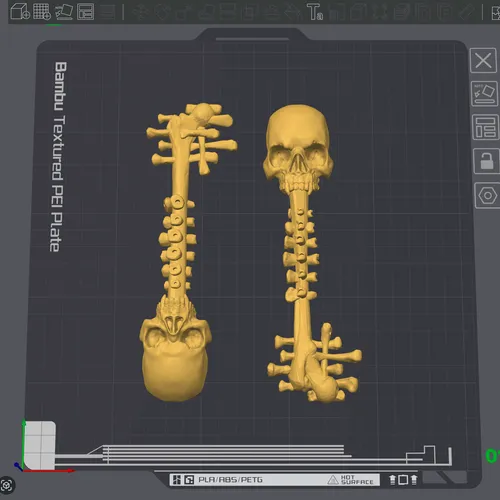
Task: Auto orient objects from the top toolbar
Action: [64, 12]
